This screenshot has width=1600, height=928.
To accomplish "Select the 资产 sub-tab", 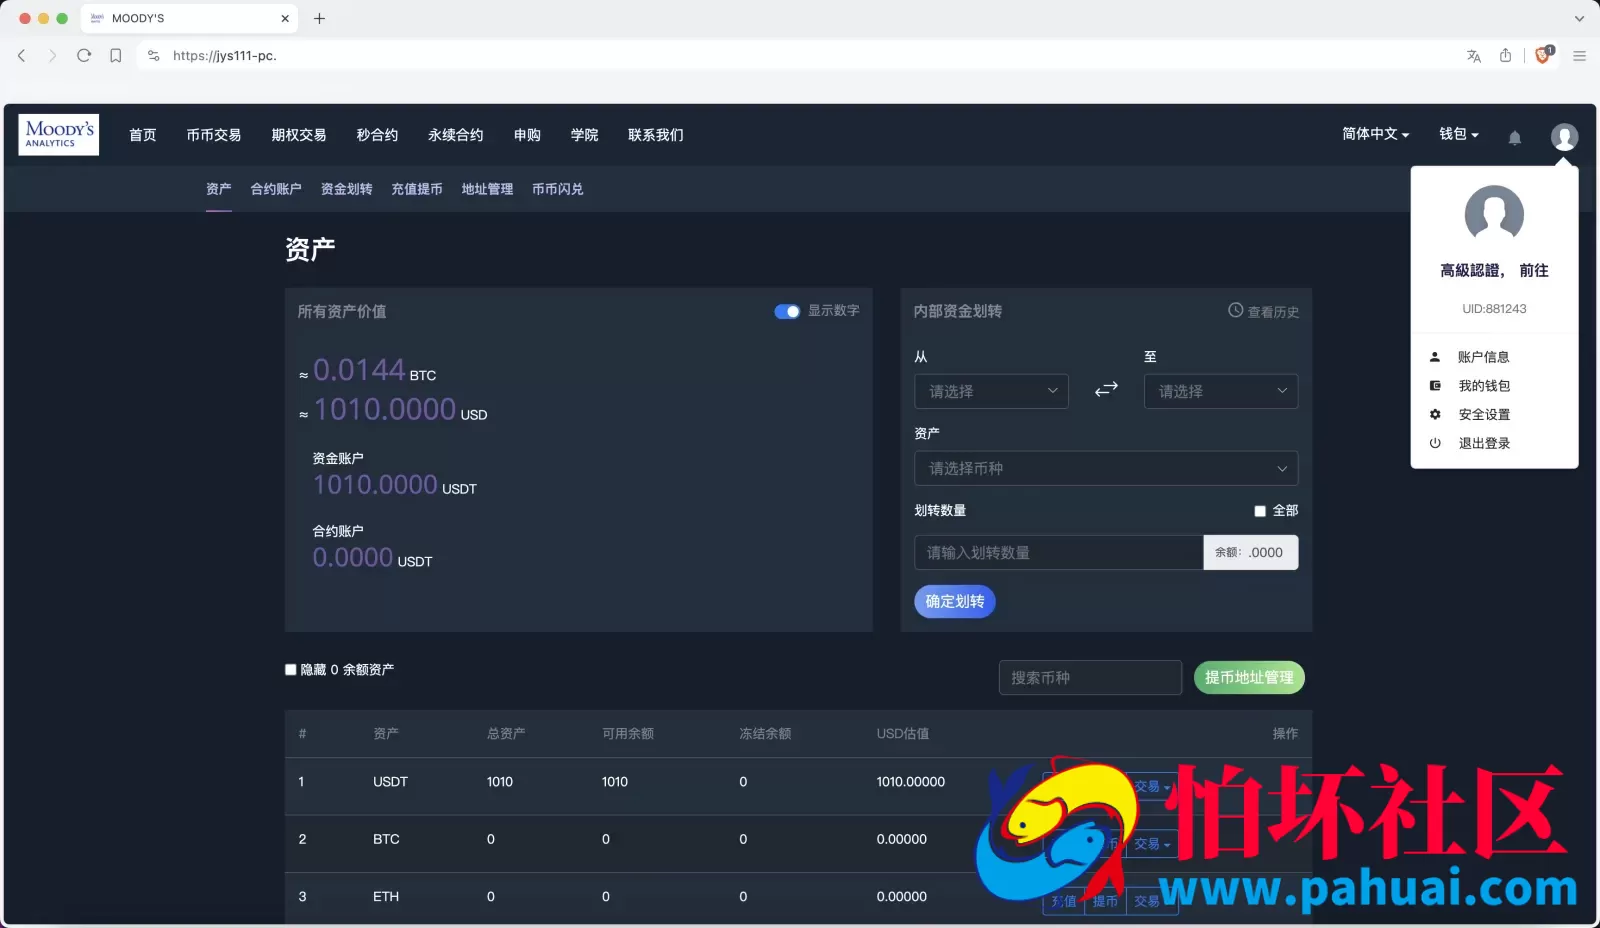I will 219,189.
